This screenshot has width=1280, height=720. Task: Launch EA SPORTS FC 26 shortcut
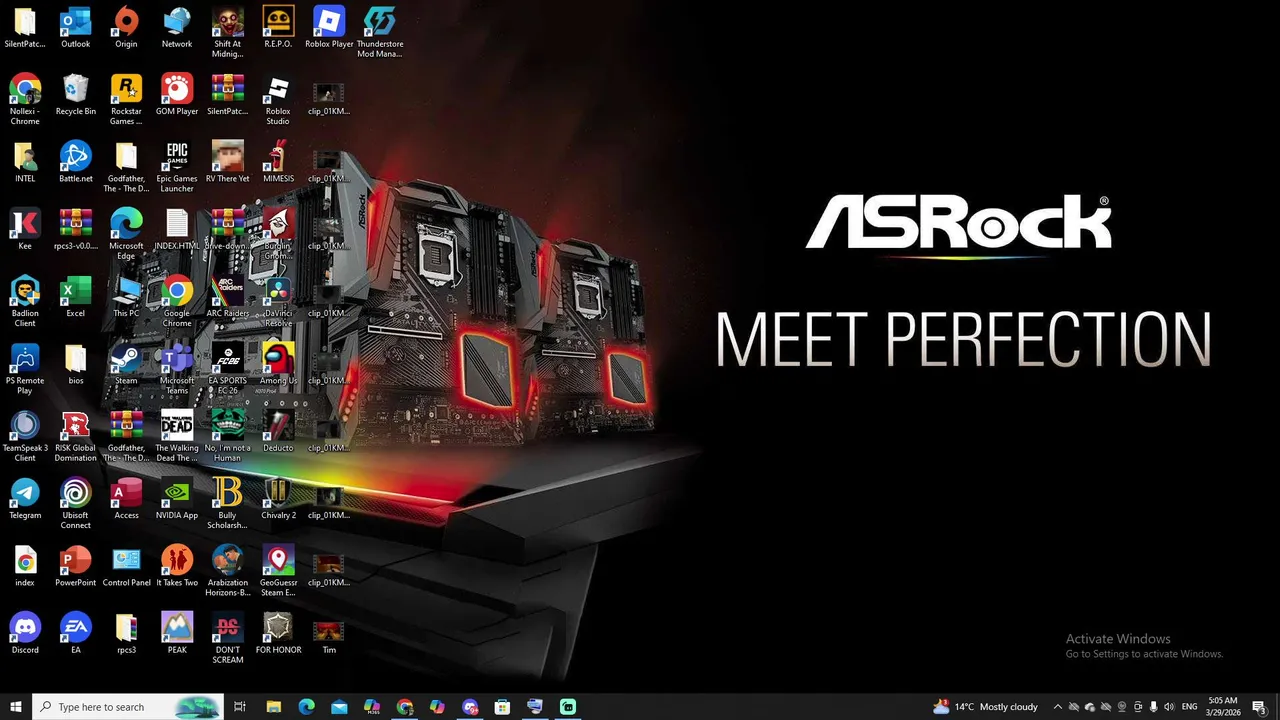[227, 368]
